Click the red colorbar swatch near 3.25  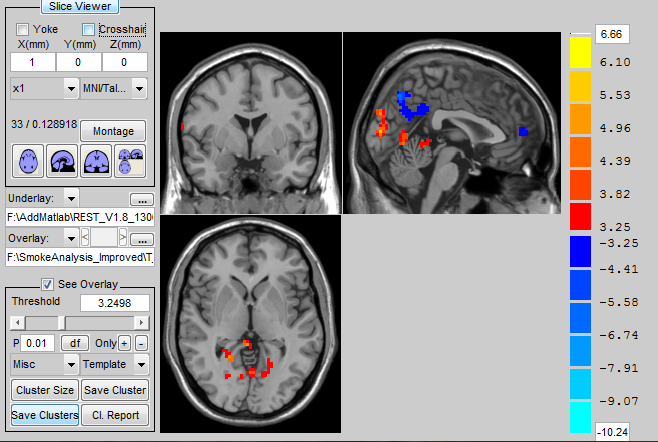(580, 216)
